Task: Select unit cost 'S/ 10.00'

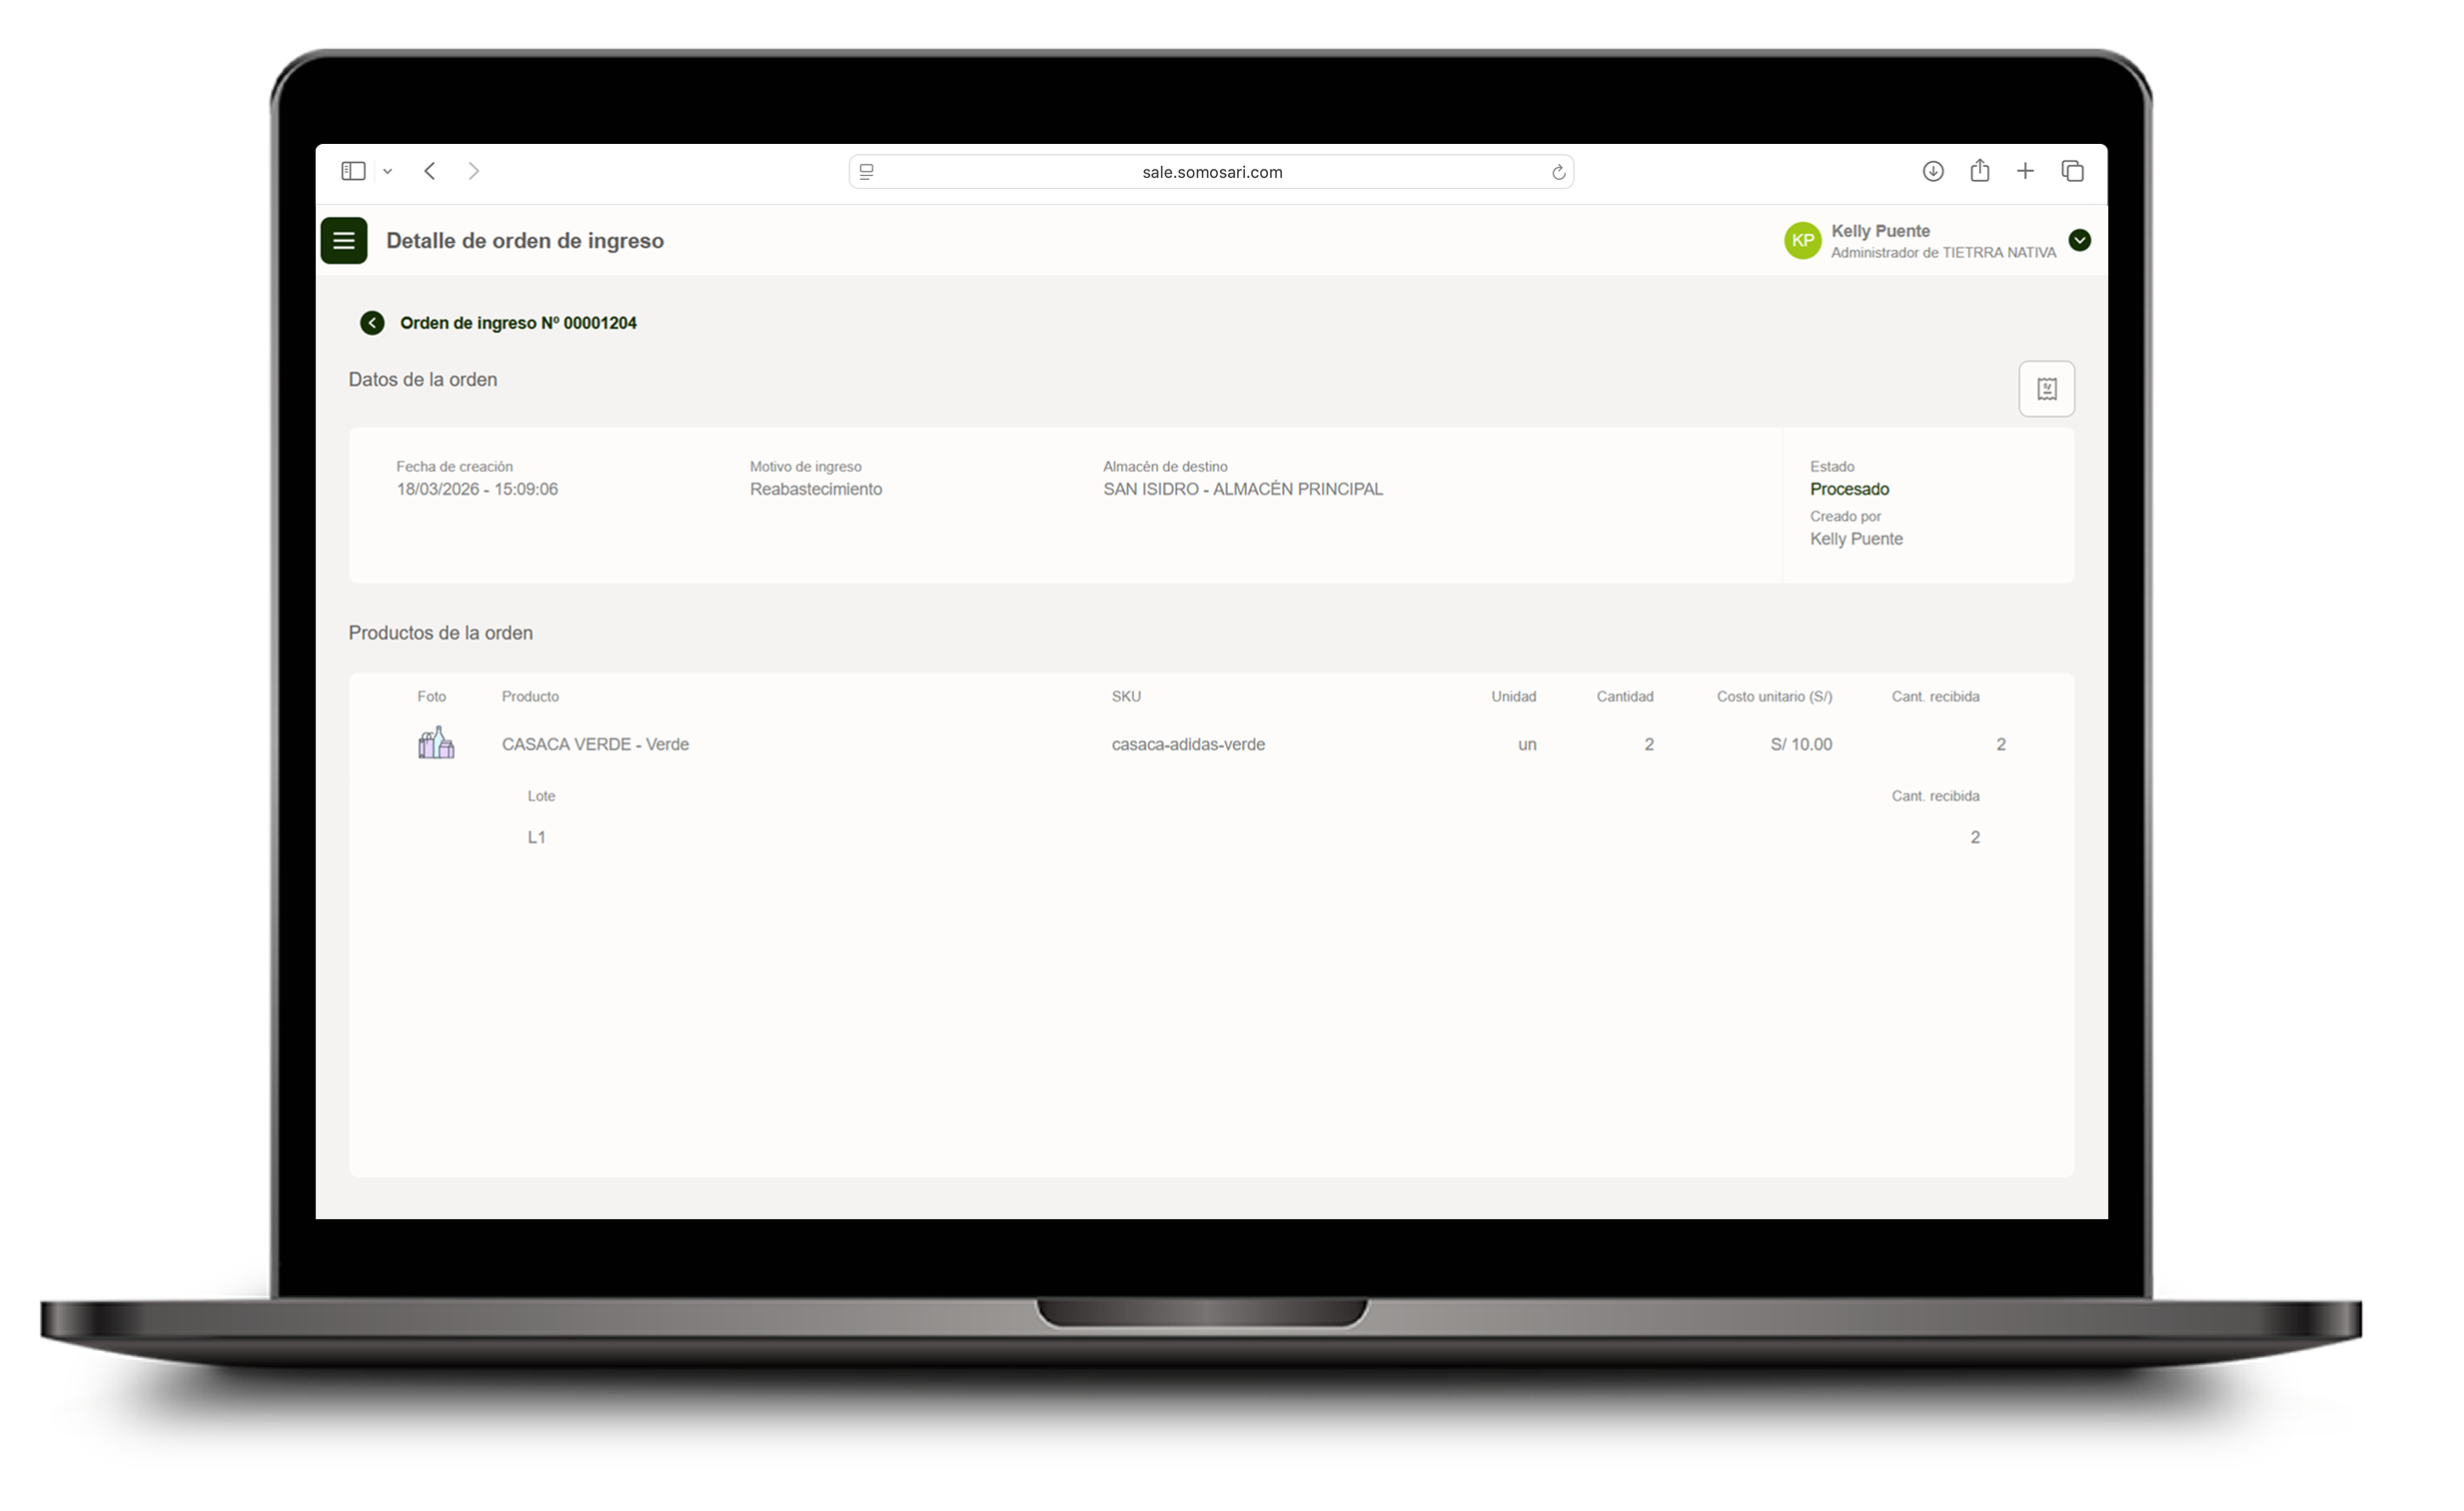Action: (1801, 744)
